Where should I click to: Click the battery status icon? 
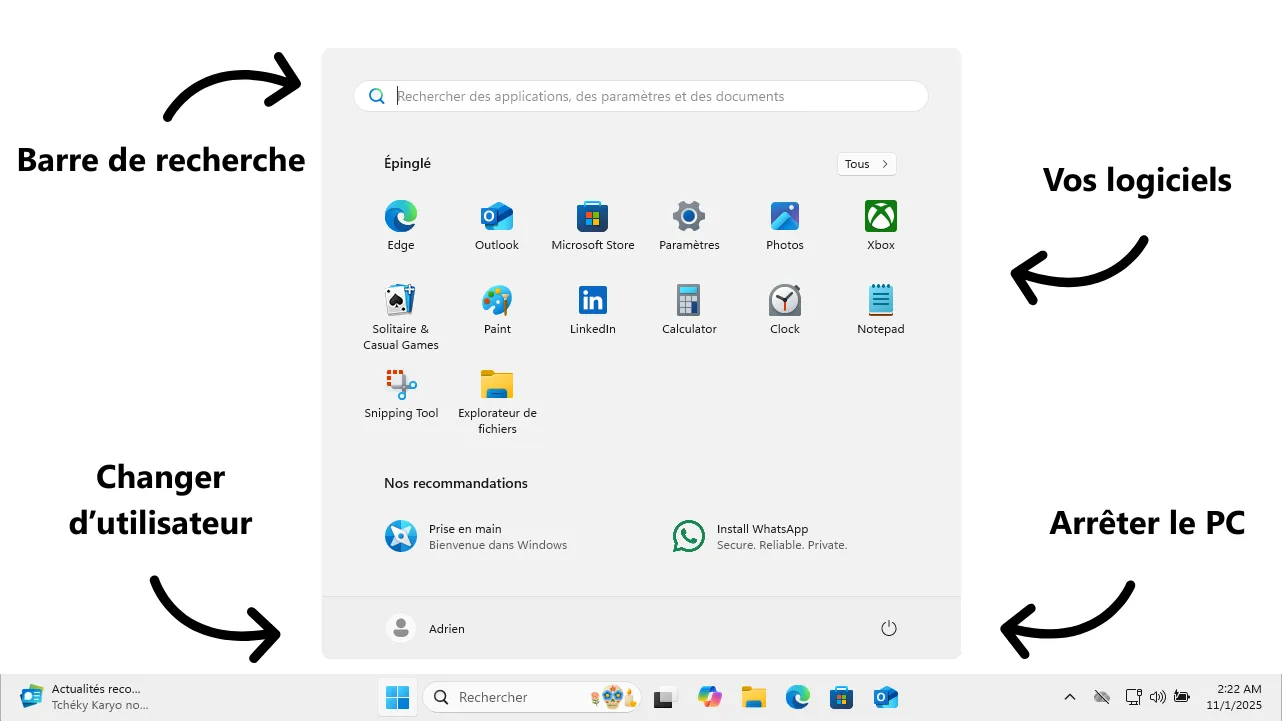pyautogui.click(x=1181, y=697)
